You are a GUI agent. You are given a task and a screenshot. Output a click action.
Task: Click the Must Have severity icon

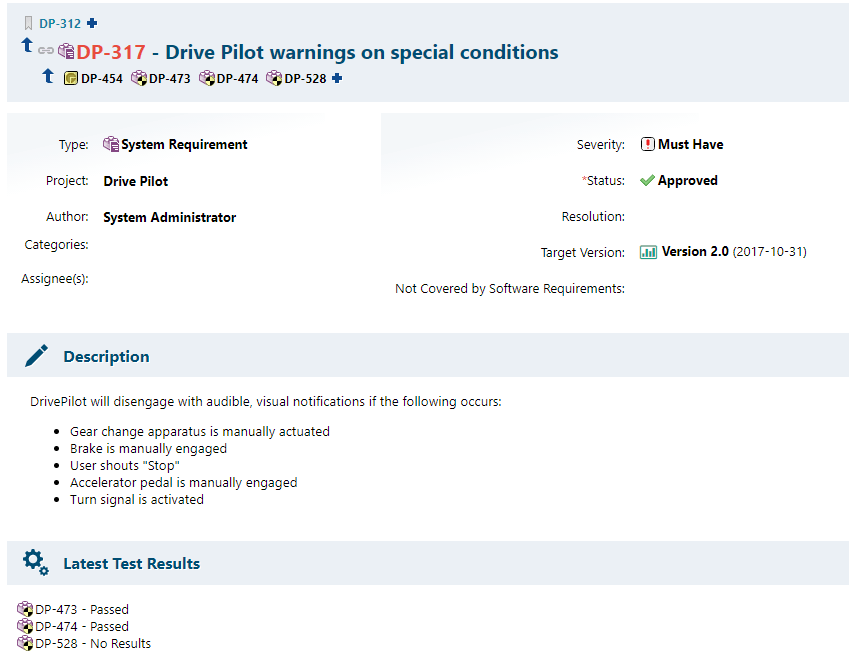coord(648,144)
